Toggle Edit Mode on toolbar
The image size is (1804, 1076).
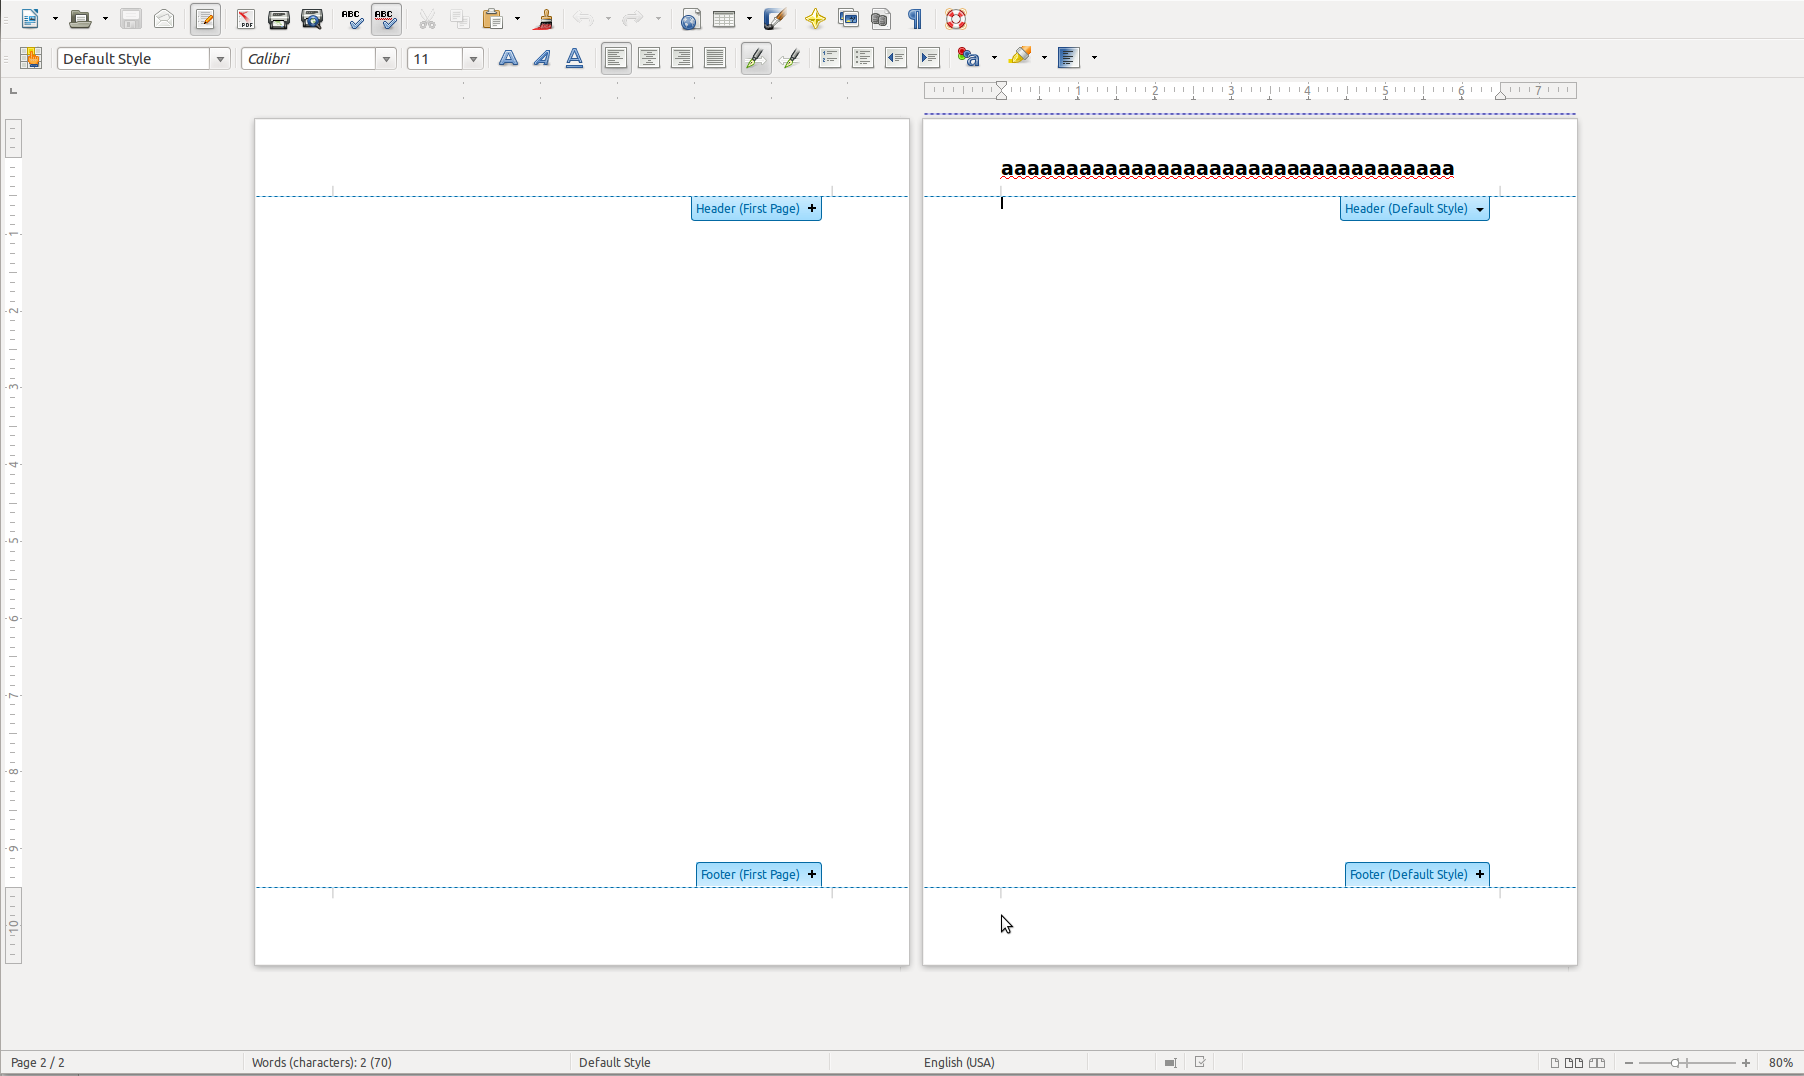click(206, 19)
